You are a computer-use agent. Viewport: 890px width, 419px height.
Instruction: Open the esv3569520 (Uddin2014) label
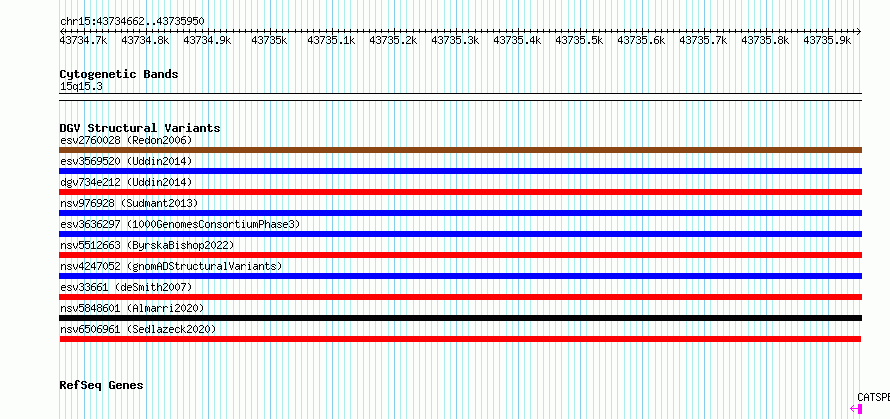pyautogui.click(x=126, y=161)
